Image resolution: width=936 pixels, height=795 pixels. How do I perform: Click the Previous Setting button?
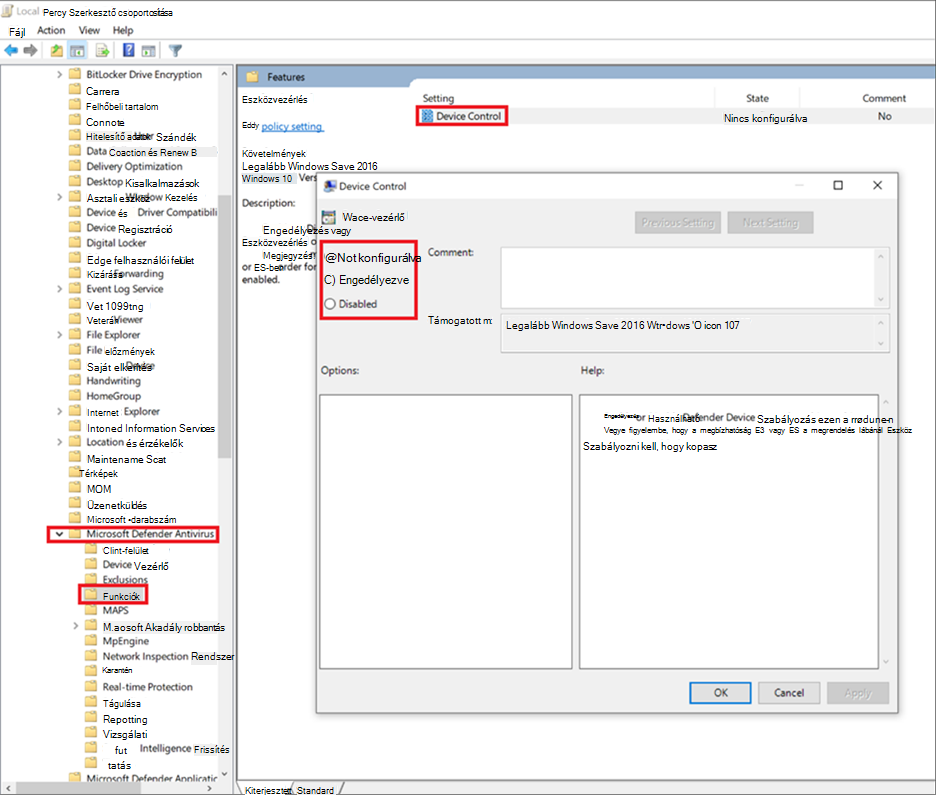pos(678,223)
